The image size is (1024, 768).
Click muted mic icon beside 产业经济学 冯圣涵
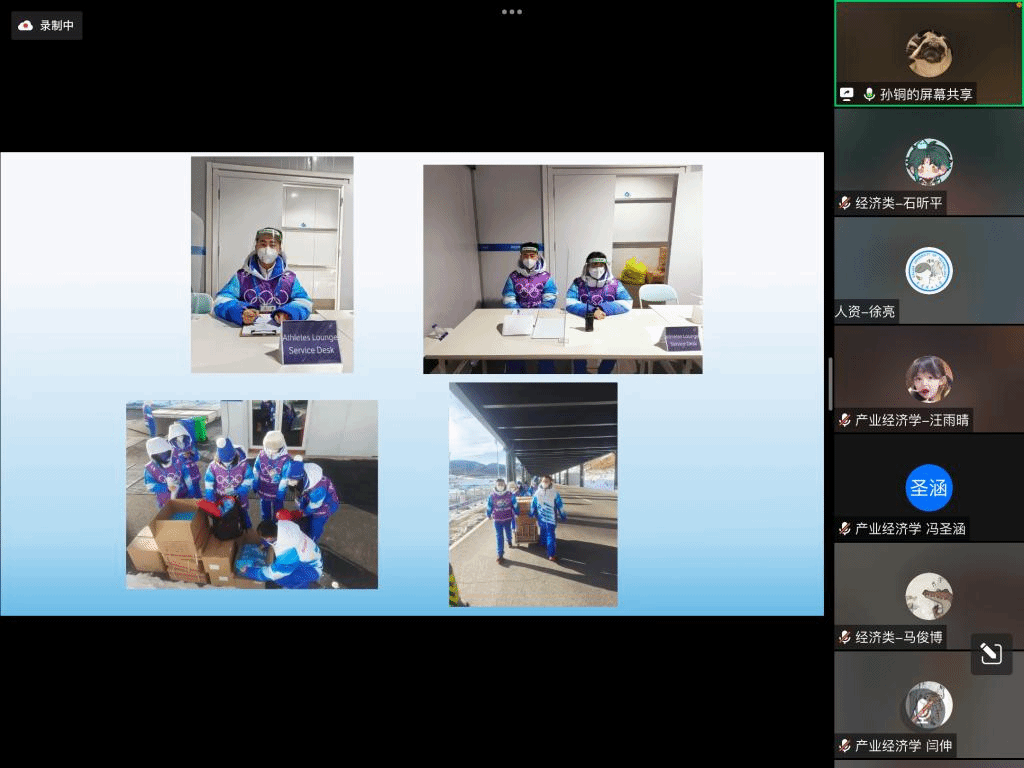tap(845, 529)
